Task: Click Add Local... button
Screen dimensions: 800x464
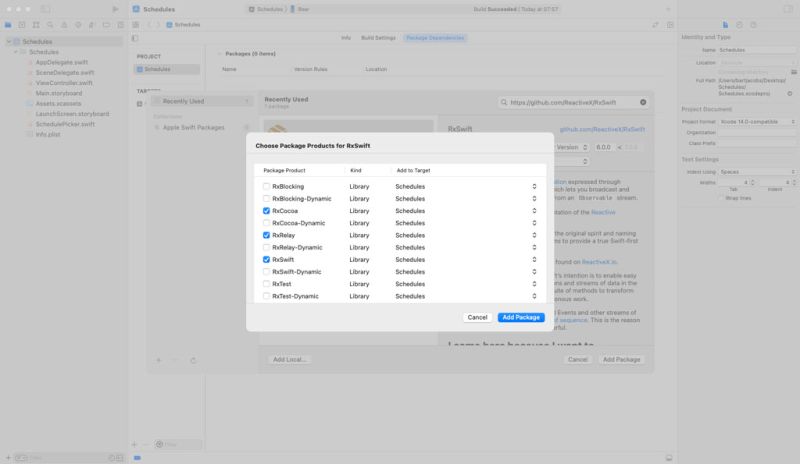Action: pos(289,359)
